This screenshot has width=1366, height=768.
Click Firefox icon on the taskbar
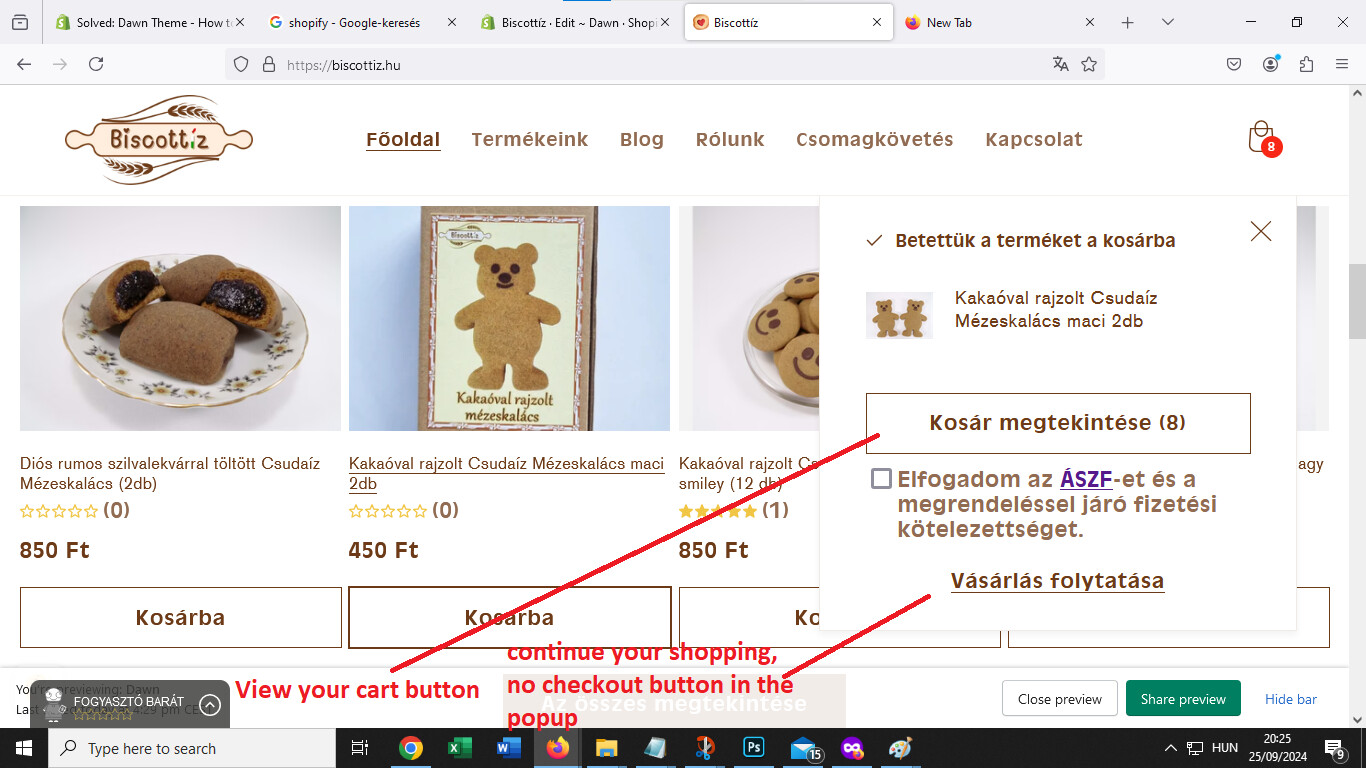tap(557, 748)
